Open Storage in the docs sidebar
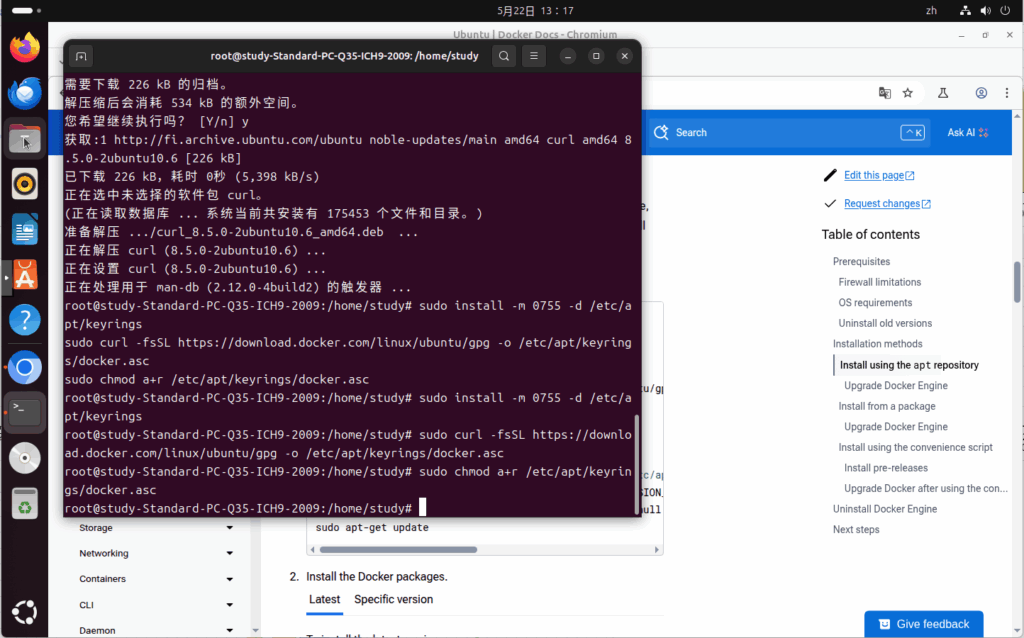This screenshot has height=638, width=1024. pos(96,528)
